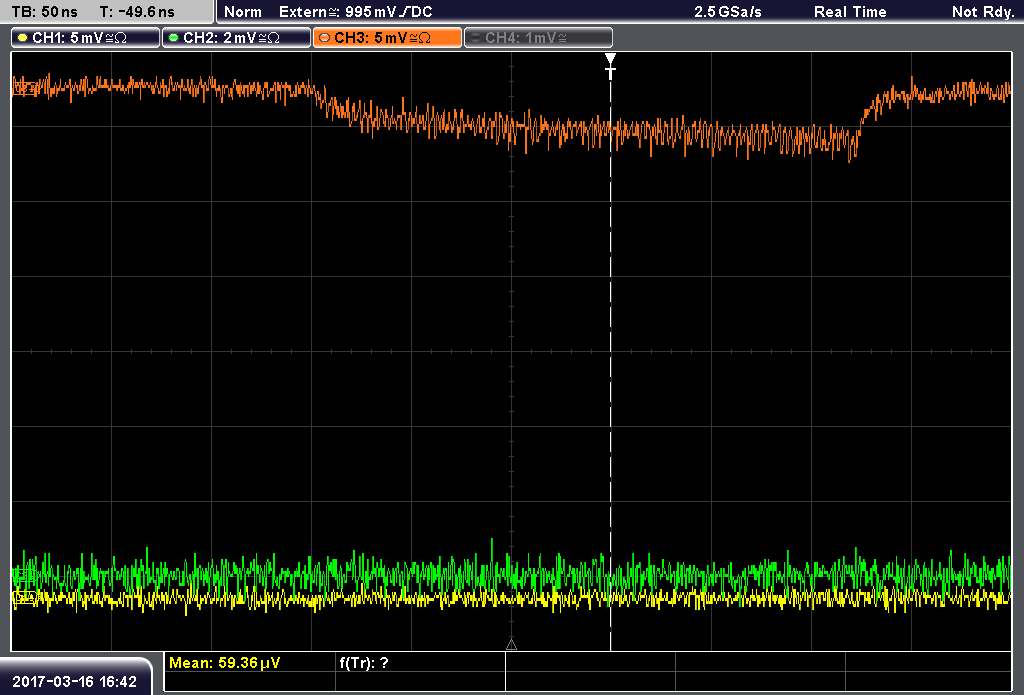Click the Not Rdy. status indicator
The image size is (1024, 695).
[983, 12]
